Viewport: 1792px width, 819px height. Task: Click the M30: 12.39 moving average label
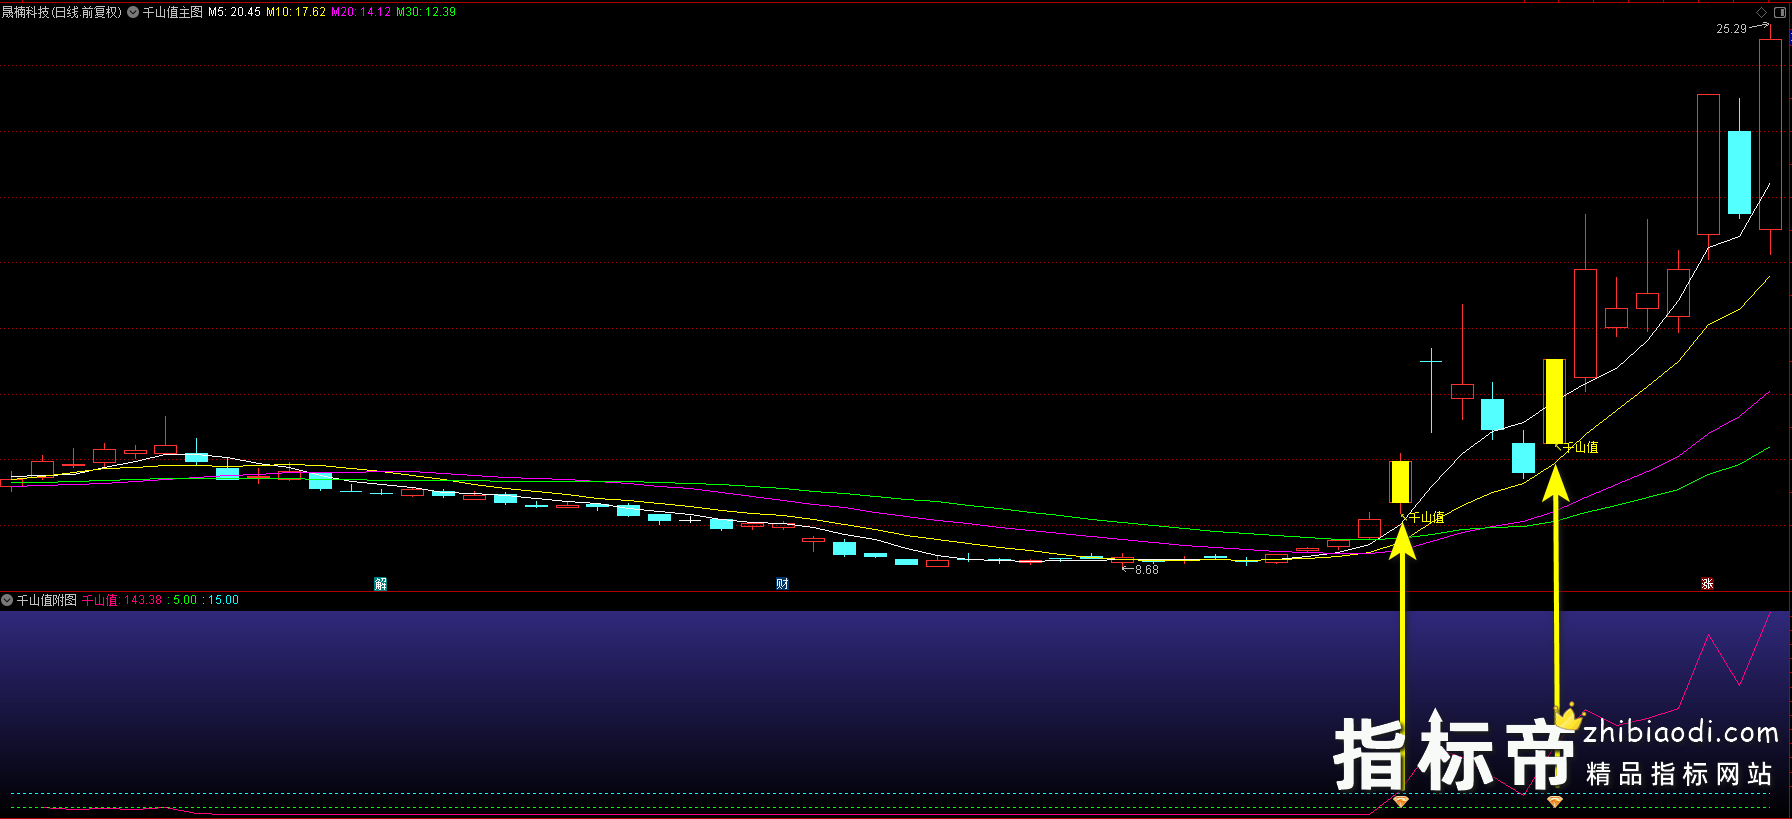[x=426, y=12]
